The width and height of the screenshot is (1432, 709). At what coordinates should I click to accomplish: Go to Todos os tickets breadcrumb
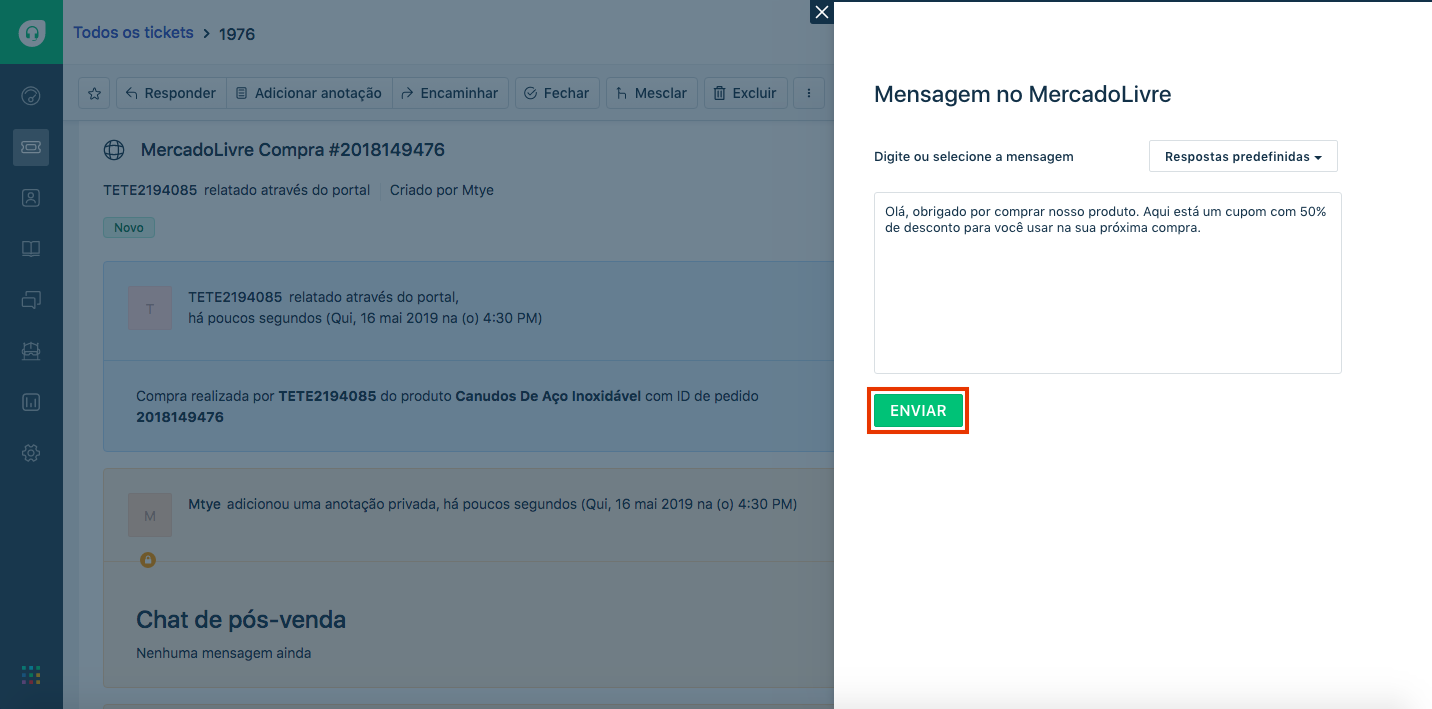click(x=133, y=32)
